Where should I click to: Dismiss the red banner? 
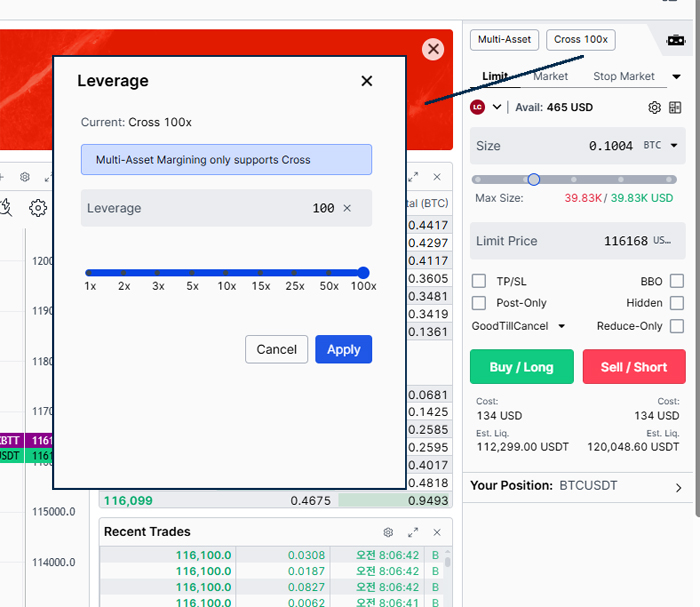pos(432,49)
